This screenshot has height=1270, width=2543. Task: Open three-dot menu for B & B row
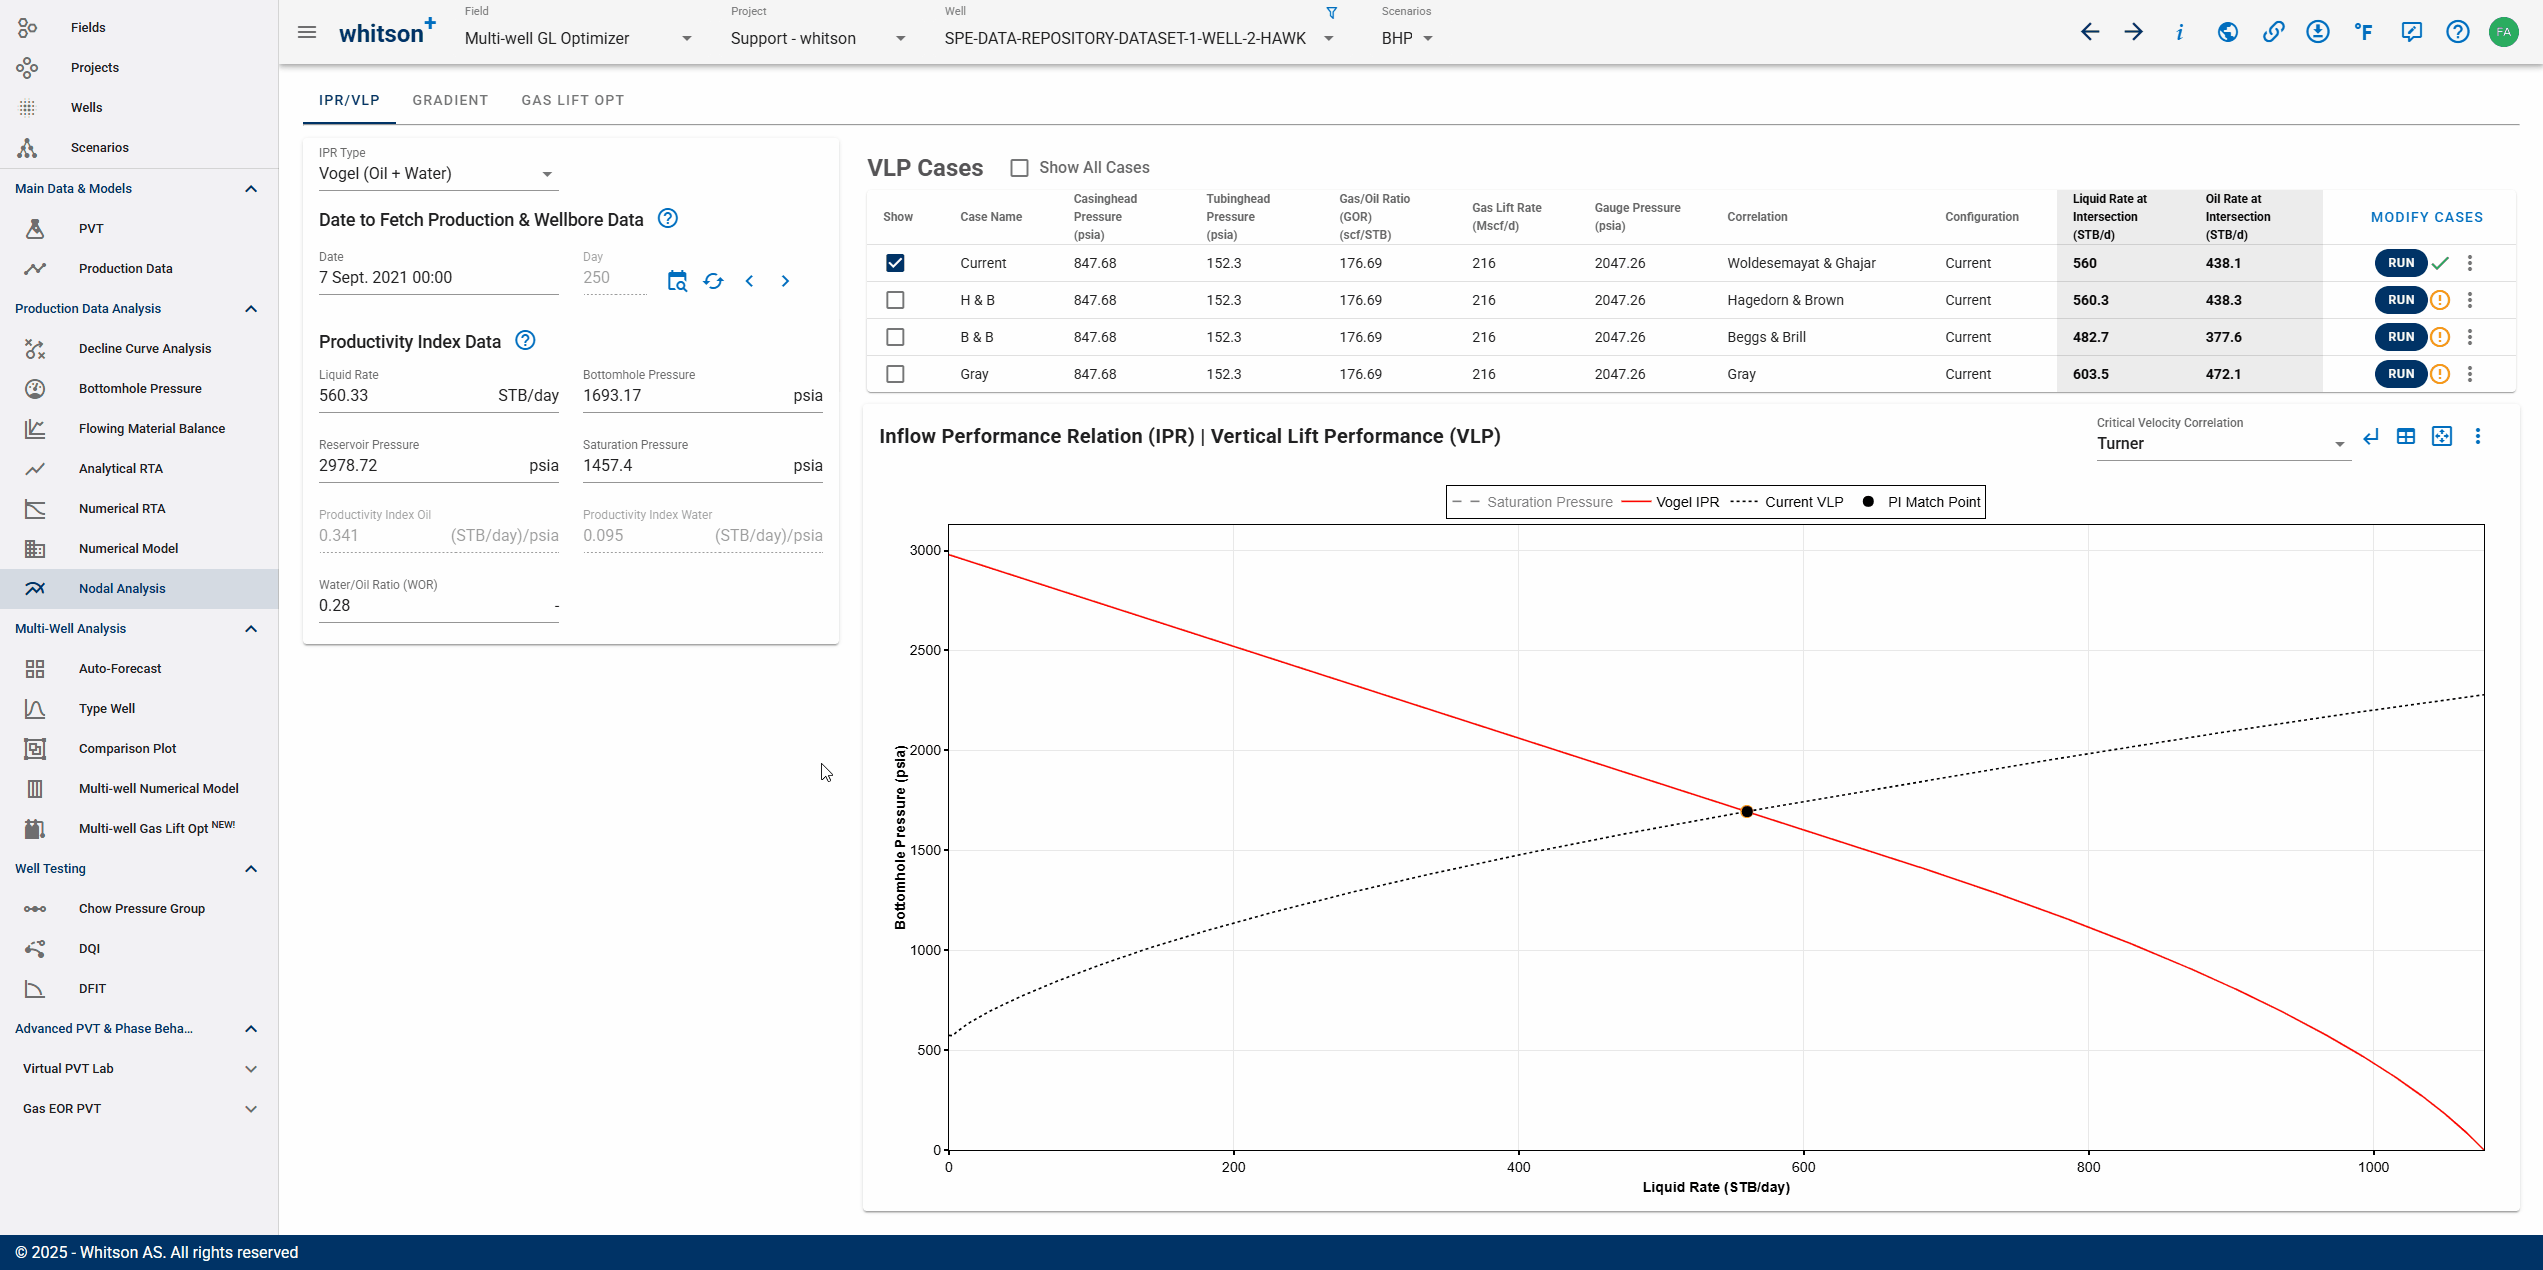click(2470, 337)
